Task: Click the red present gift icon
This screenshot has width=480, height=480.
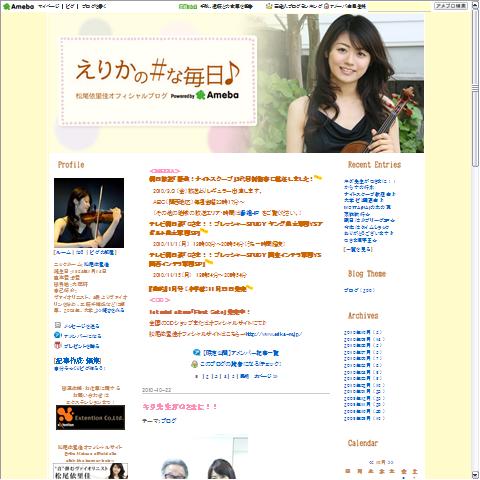Action: [58, 345]
